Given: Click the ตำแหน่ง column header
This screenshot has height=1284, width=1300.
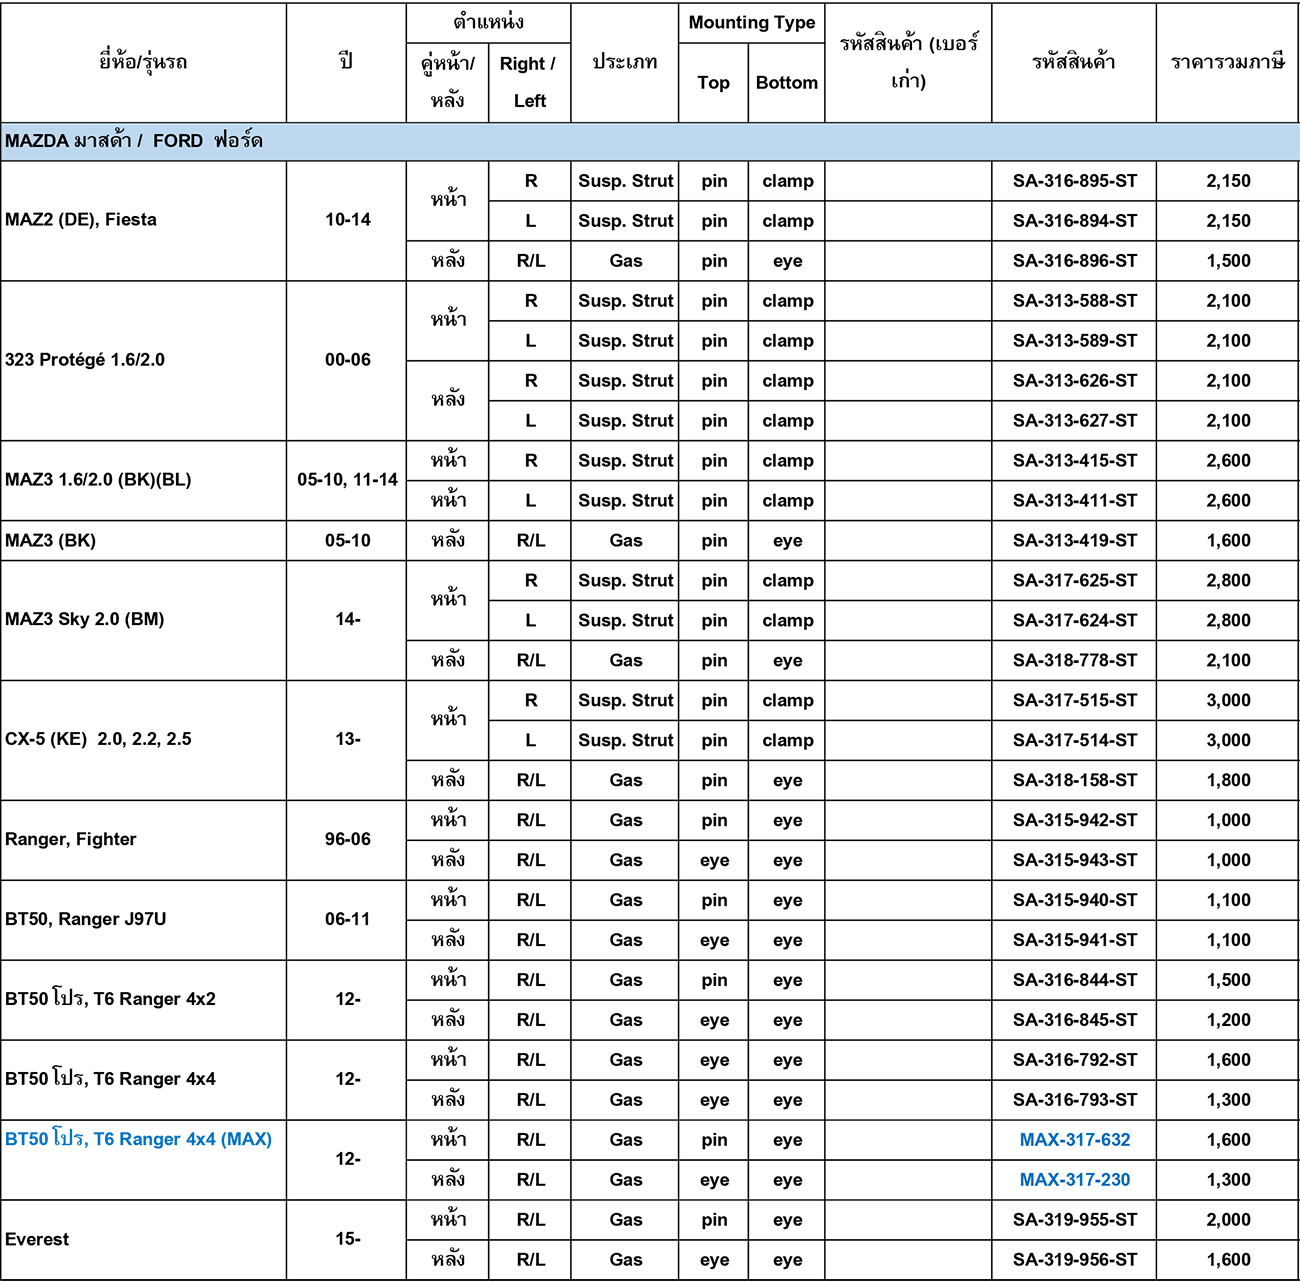Looking at the screenshot, I should [x=488, y=22].
